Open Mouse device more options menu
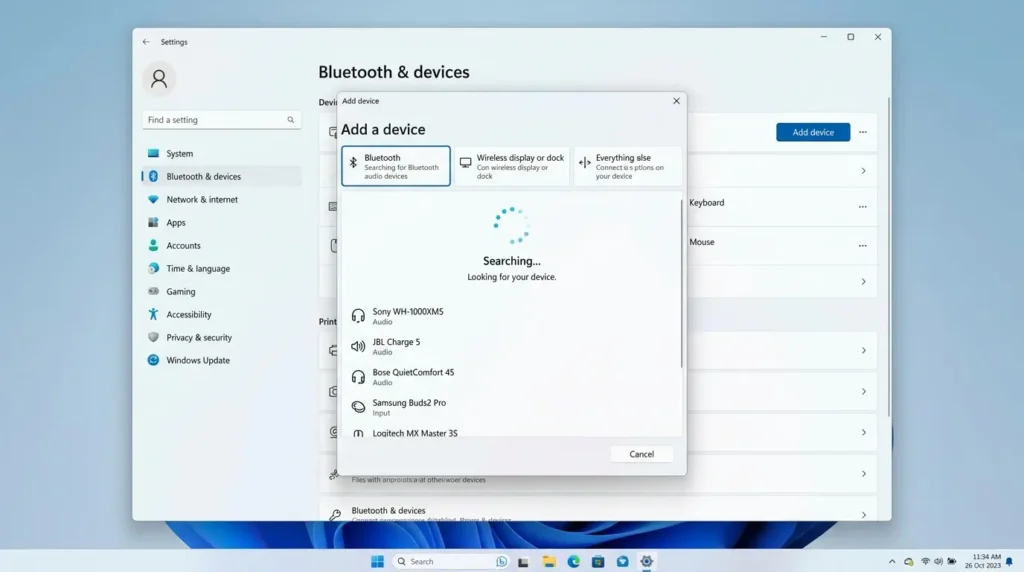The image size is (1024, 572). tap(863, 246)
